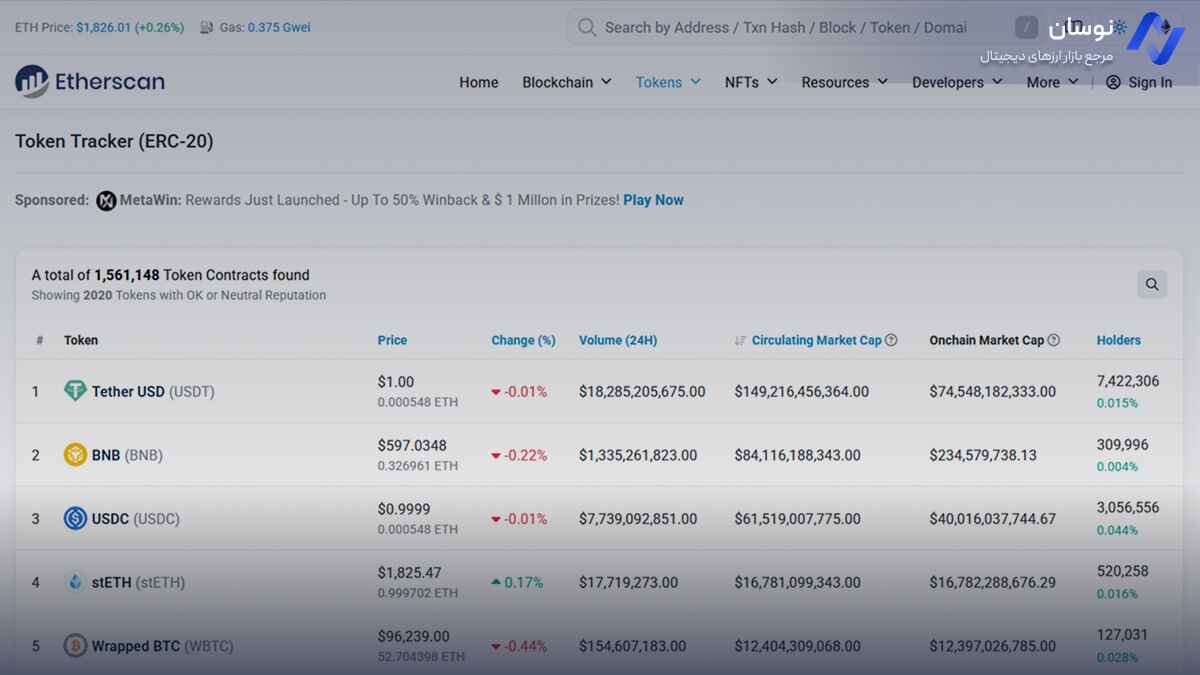This screenshot has height=675, width=1200.
Task: Open the Tether USD (USDT) token page
Action: (153, 392)
